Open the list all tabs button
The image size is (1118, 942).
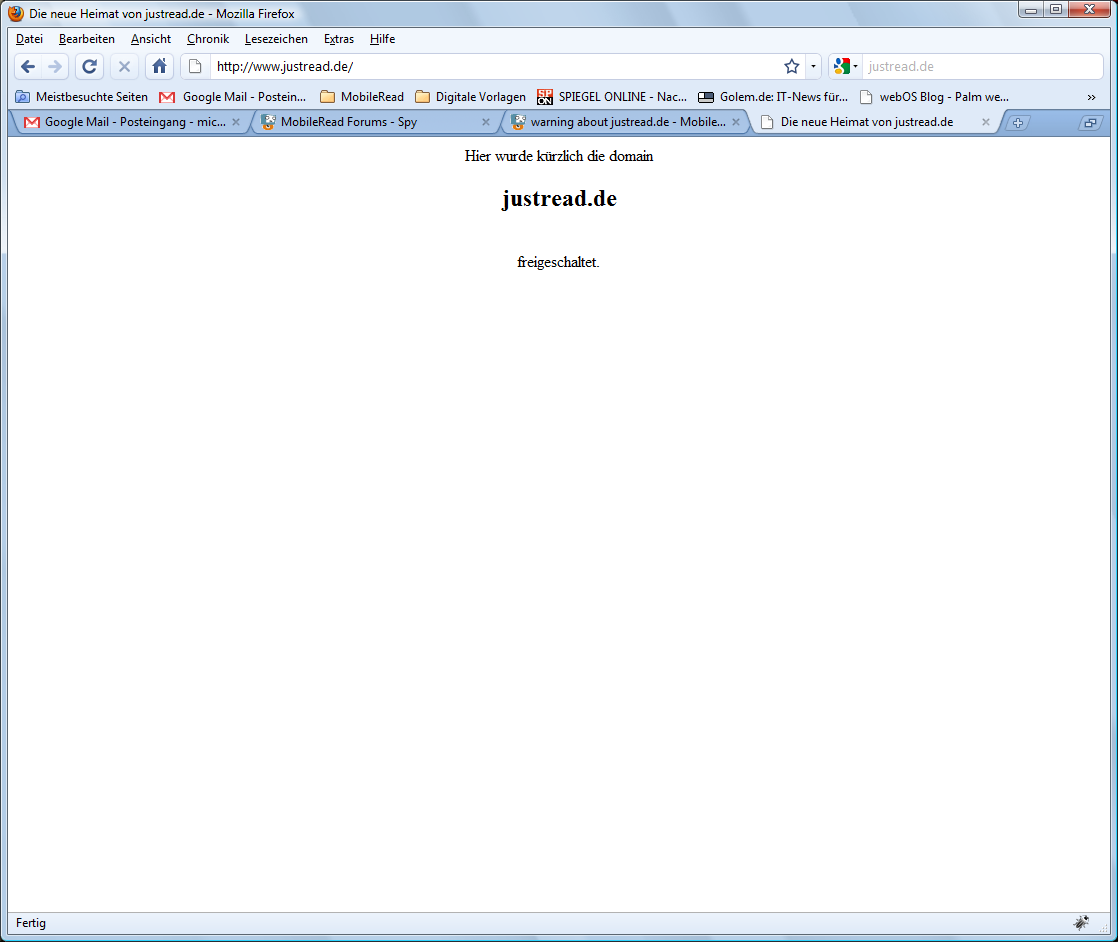[x=1089, y=123]
